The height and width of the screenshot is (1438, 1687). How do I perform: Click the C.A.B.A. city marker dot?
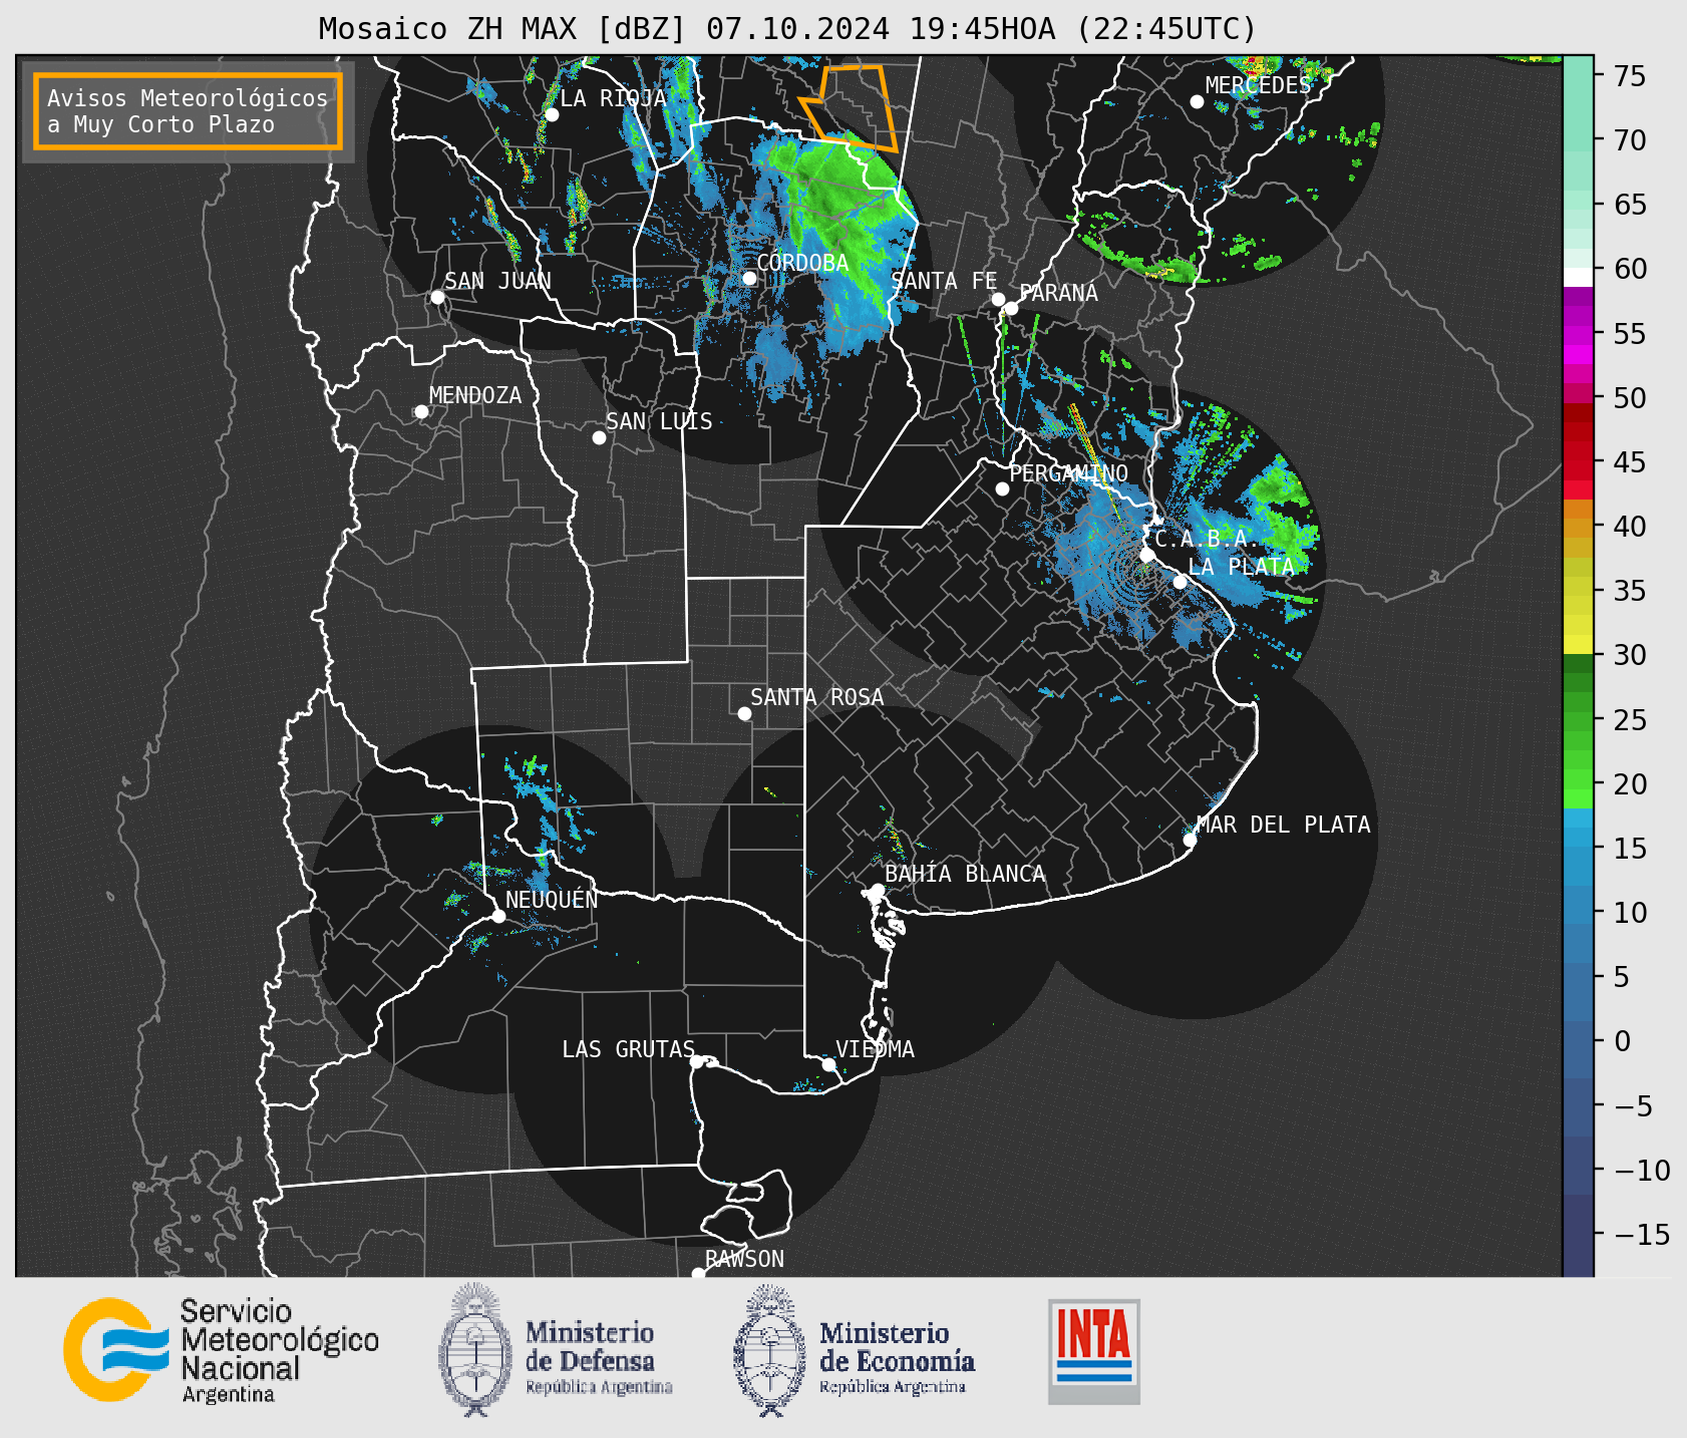(1148, 555)
